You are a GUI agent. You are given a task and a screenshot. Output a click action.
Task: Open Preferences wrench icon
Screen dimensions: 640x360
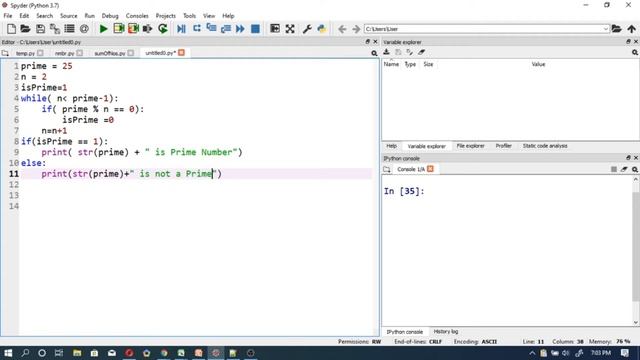pyautogui.click(x=307, y=29)
